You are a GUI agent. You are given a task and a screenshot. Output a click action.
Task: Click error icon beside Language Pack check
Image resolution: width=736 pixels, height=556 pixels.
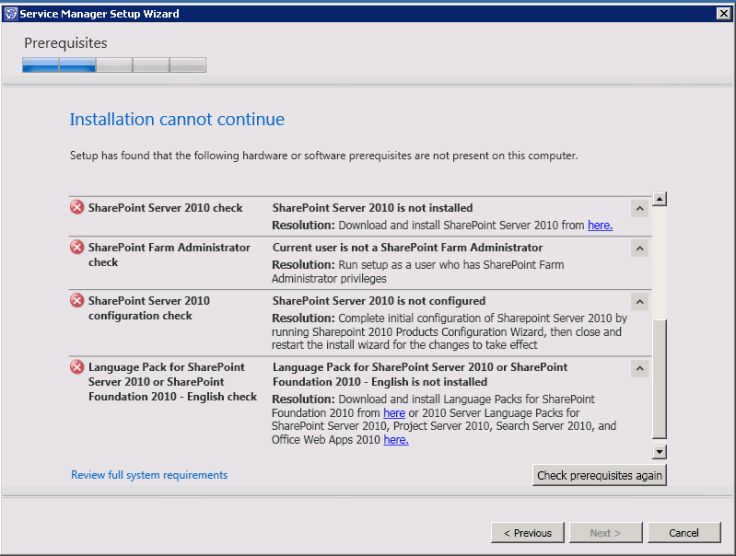click(77, 367)
